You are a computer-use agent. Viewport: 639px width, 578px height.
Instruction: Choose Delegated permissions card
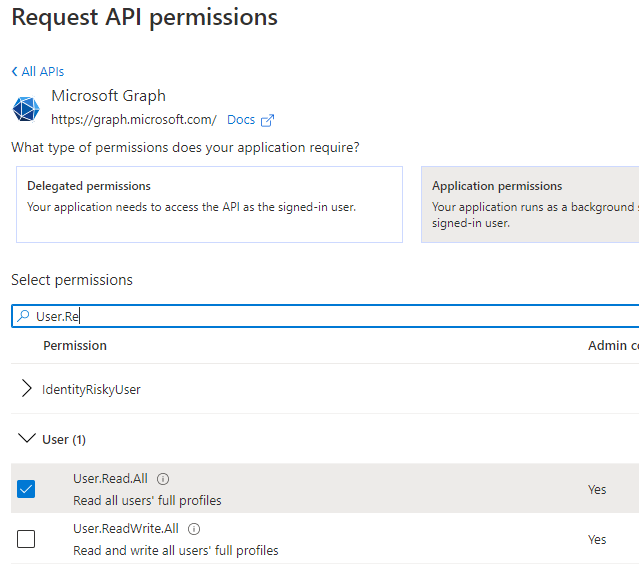click(209, 204)
